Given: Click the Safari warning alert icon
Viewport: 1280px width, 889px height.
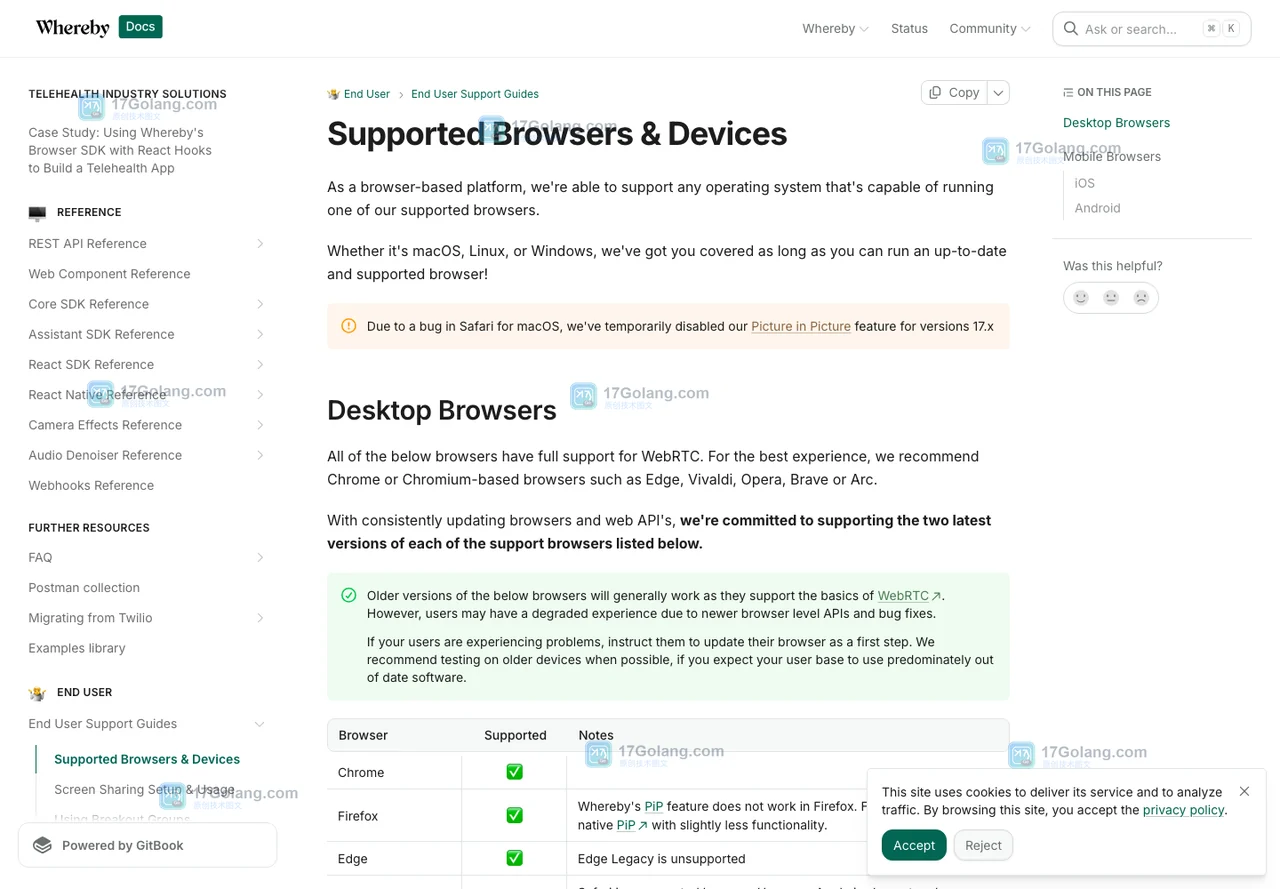Looking at the screenshot, I should click(349, 326).
